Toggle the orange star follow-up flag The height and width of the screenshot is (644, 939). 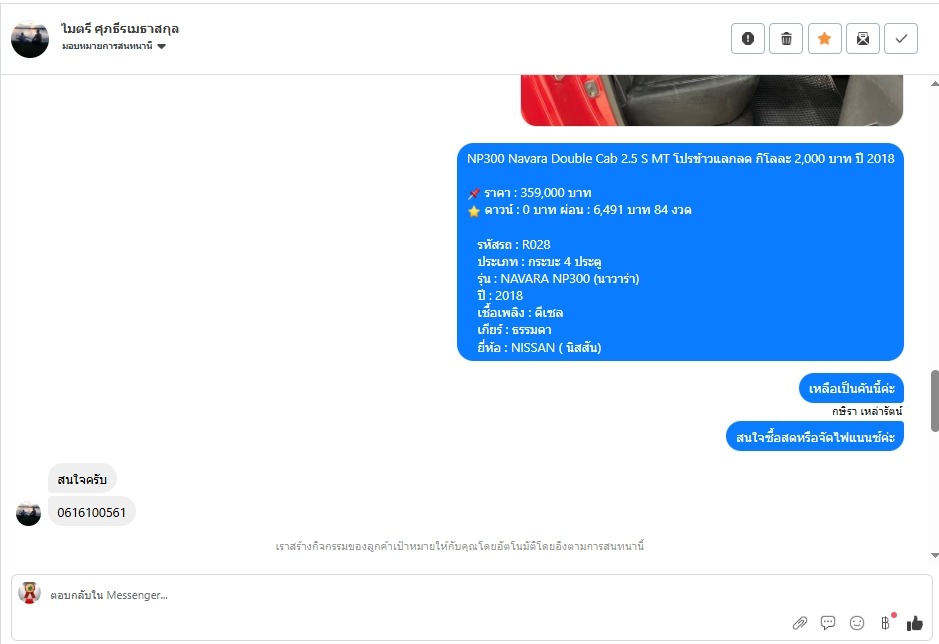[x=825, y=39]
